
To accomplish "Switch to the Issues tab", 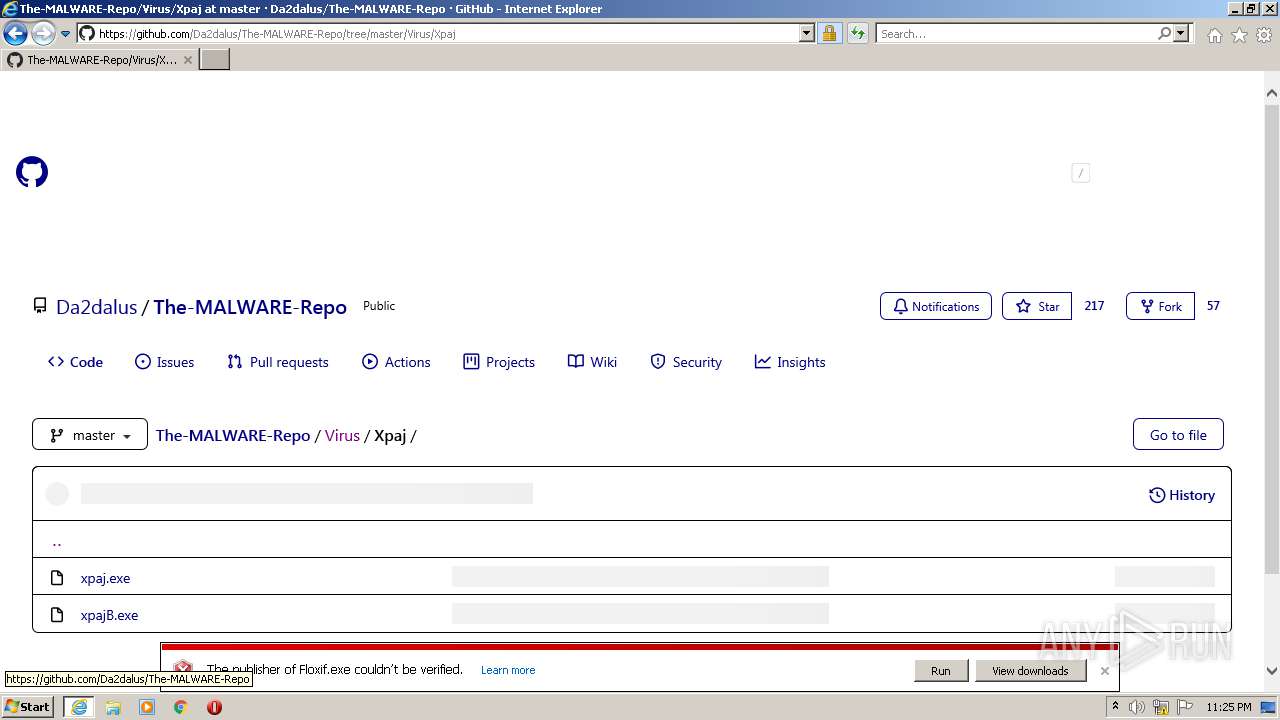I will point(164,362).
